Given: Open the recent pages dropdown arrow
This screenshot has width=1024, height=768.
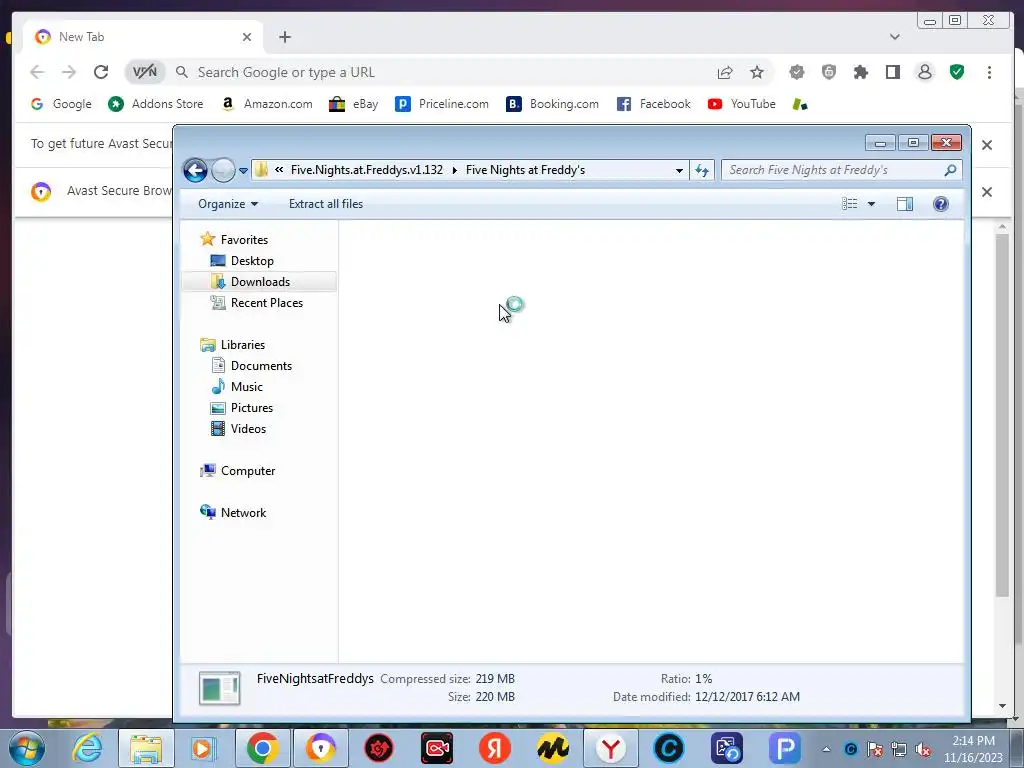Looking at the screenshot, I should point(243,170).
